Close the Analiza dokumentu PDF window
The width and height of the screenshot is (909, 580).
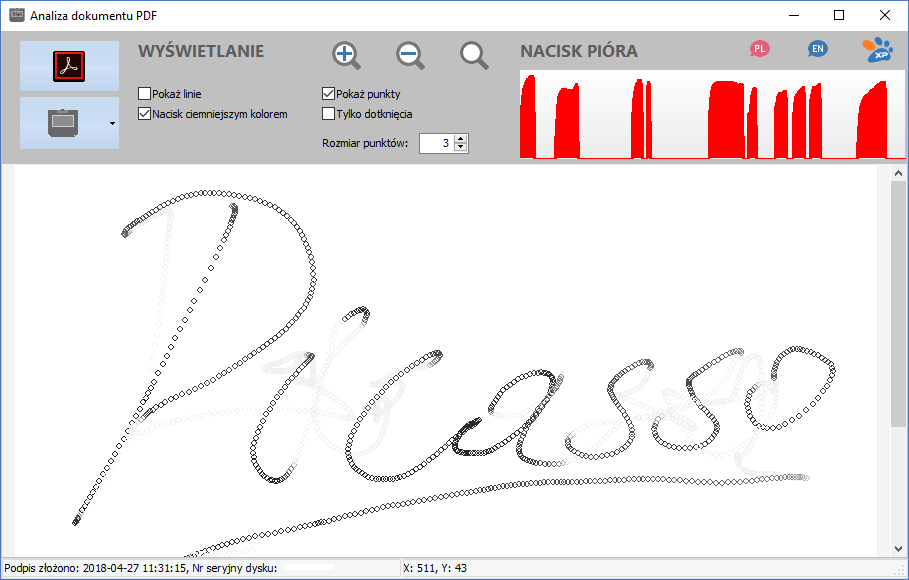coord(885,15)
